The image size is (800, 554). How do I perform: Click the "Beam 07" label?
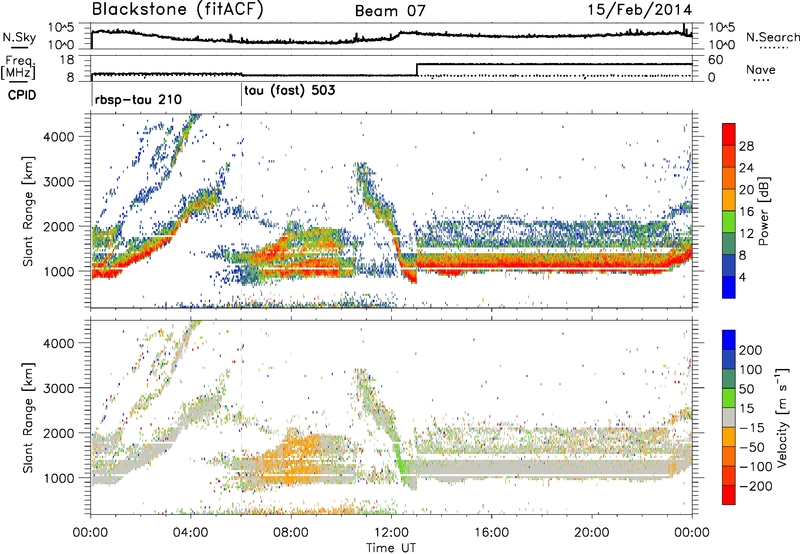point(390,11)
